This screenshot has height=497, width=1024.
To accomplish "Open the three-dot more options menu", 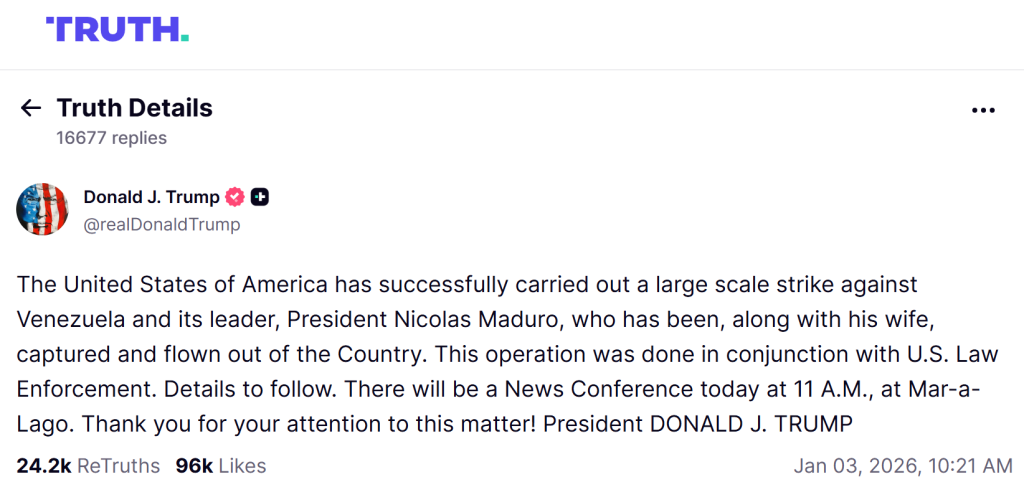I will pyautogui.click(x=983, y=110).
